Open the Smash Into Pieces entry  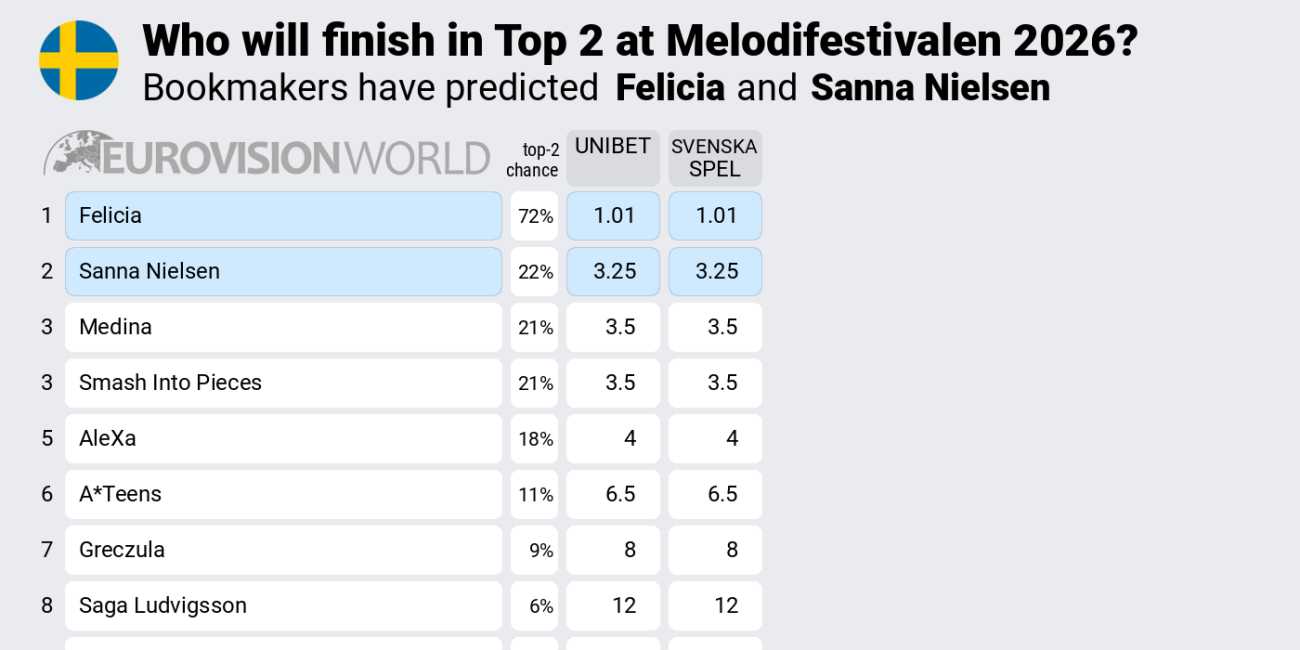click(283, 383)
